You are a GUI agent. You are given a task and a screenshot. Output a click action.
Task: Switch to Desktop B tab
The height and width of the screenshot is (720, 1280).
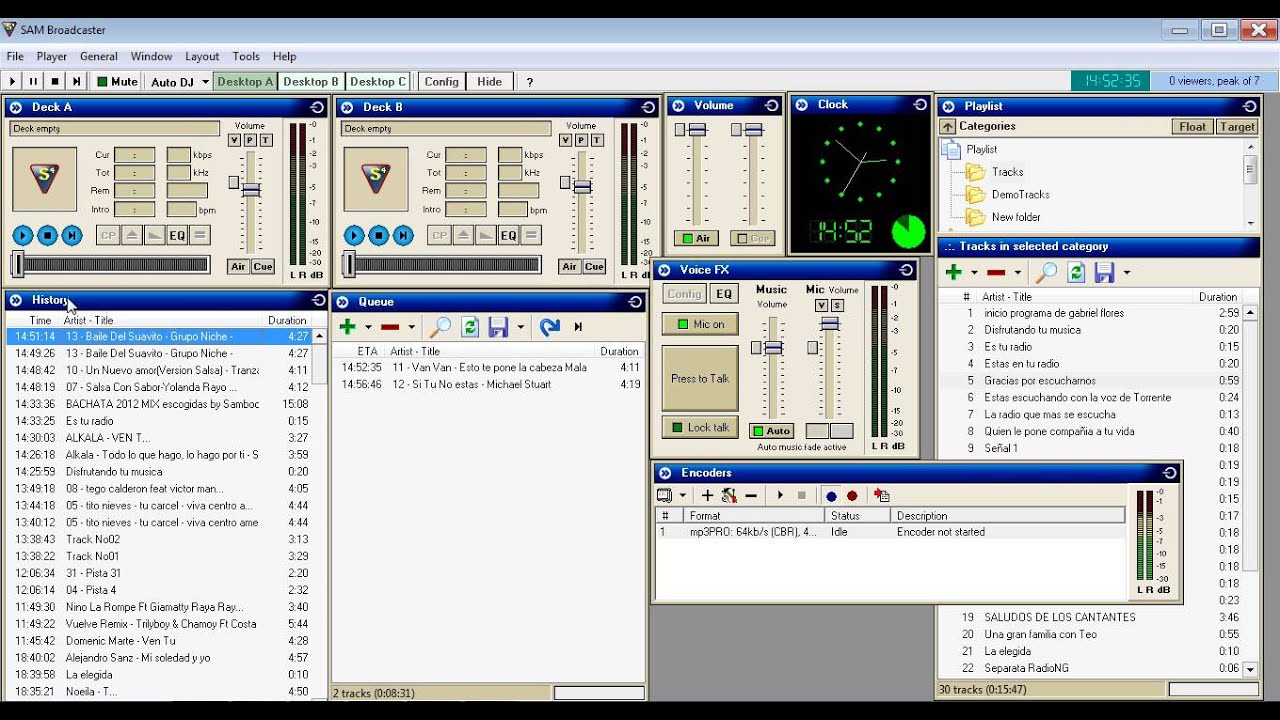coord(311,82)
